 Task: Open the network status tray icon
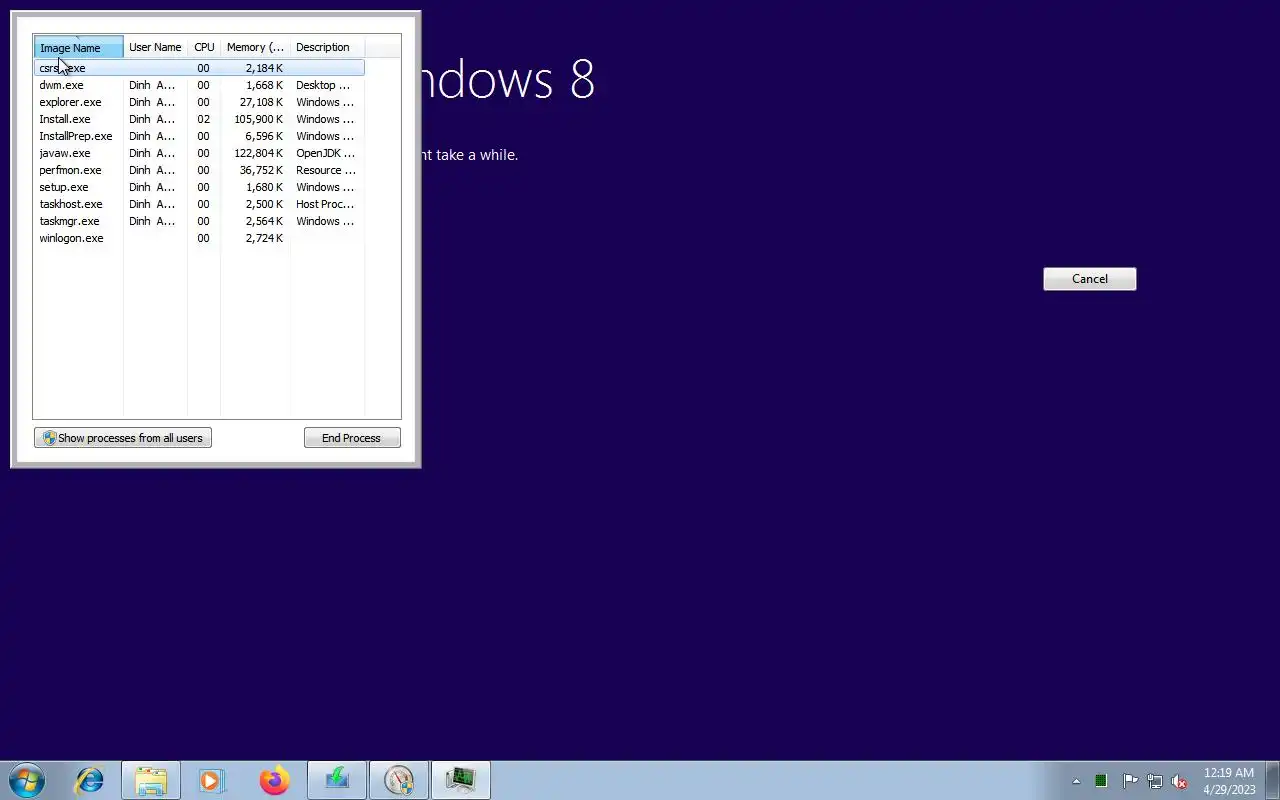(1155, 781)
